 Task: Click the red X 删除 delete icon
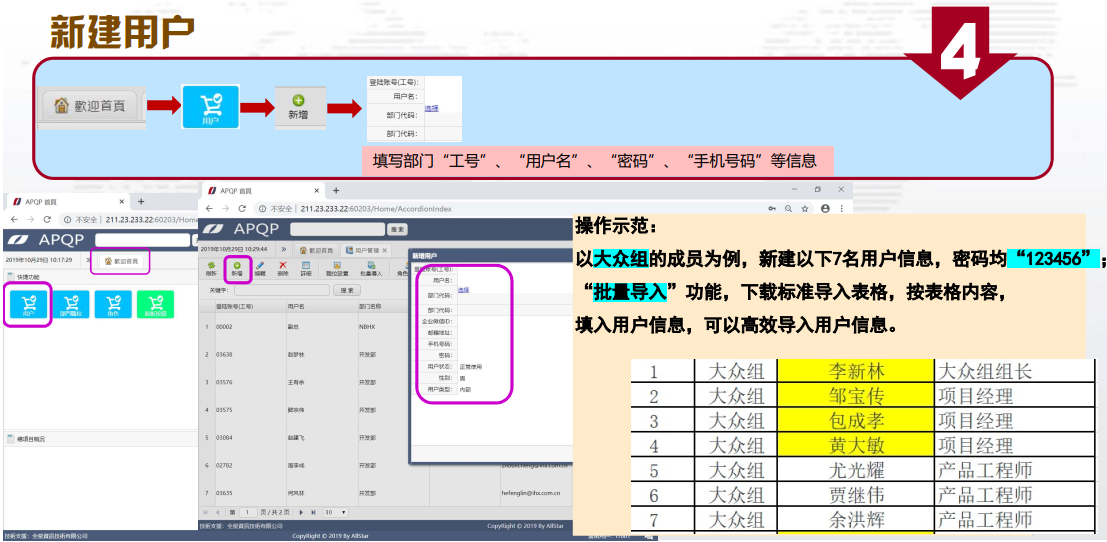pyautogui.click(x=283, y=268)
